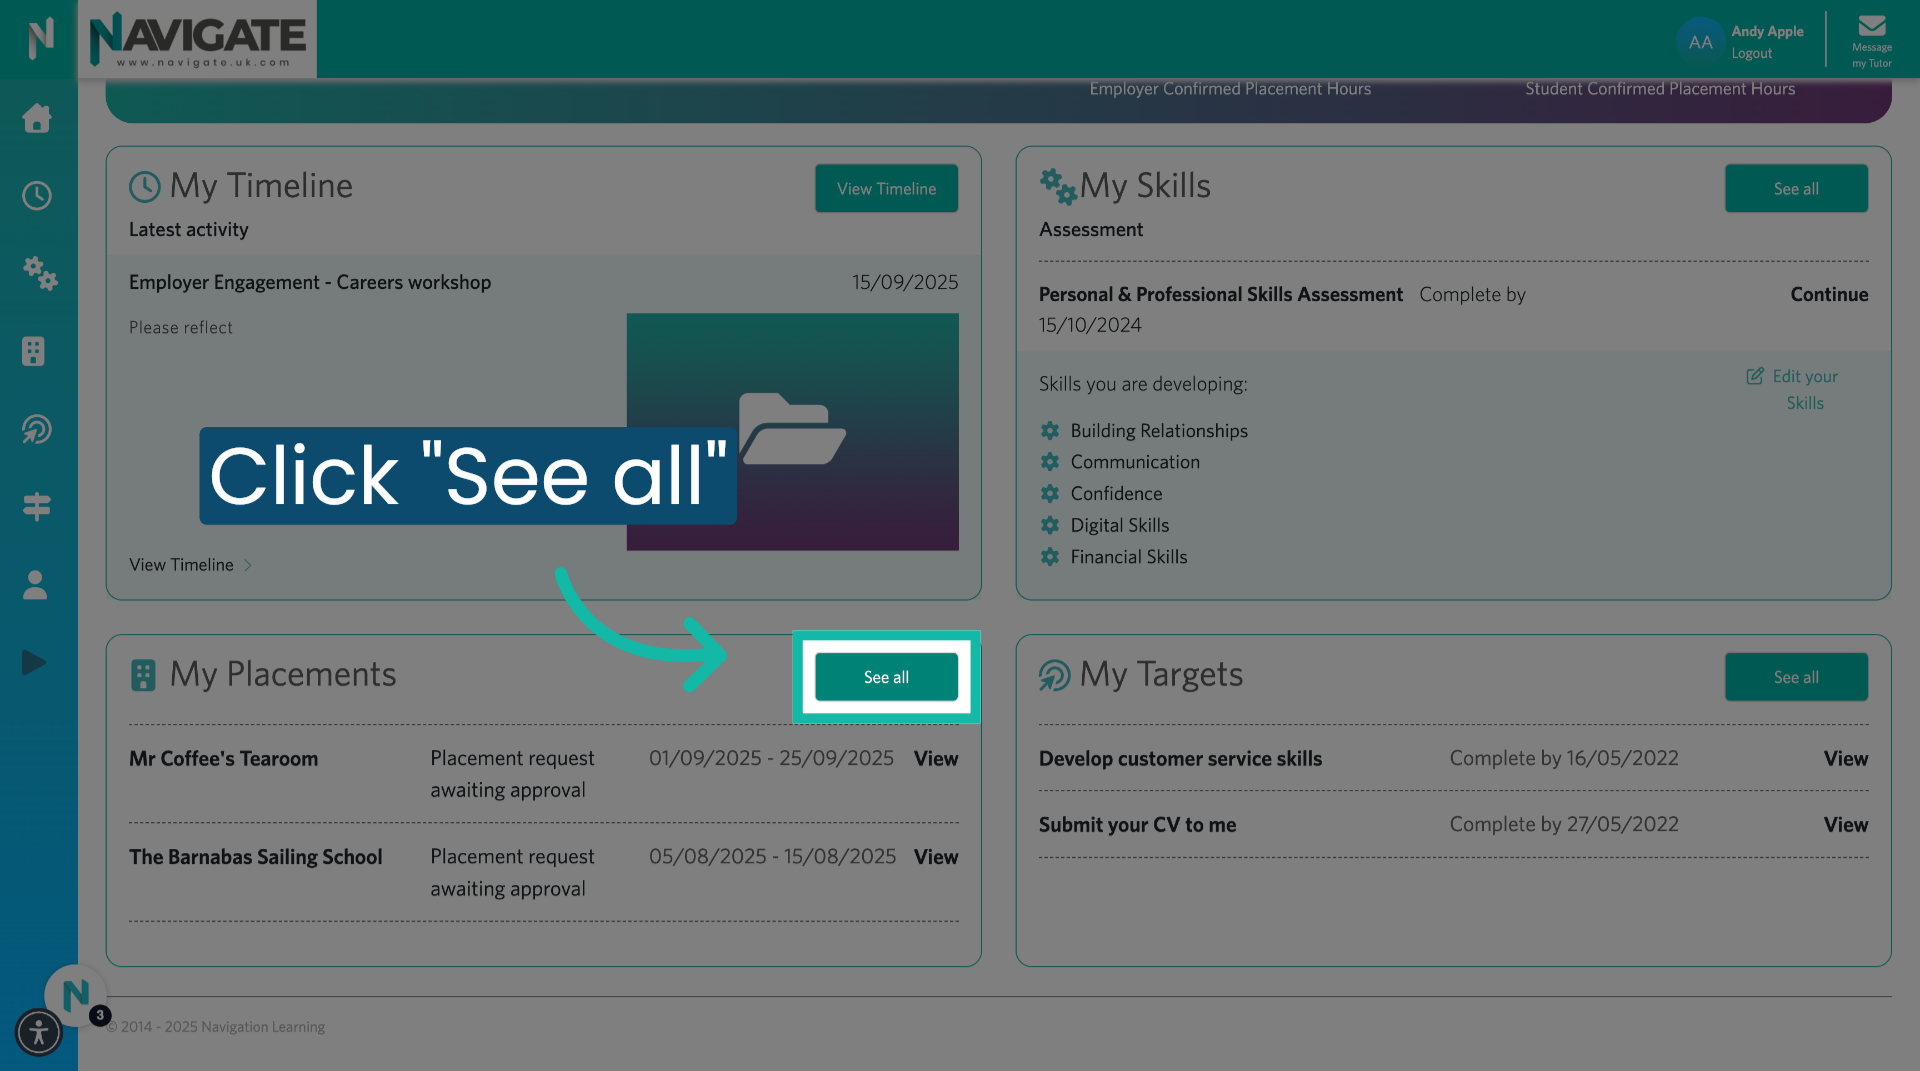Click Complete by 27/05/2022 text
The image size is (1920, 1071).
(1564, 824)
